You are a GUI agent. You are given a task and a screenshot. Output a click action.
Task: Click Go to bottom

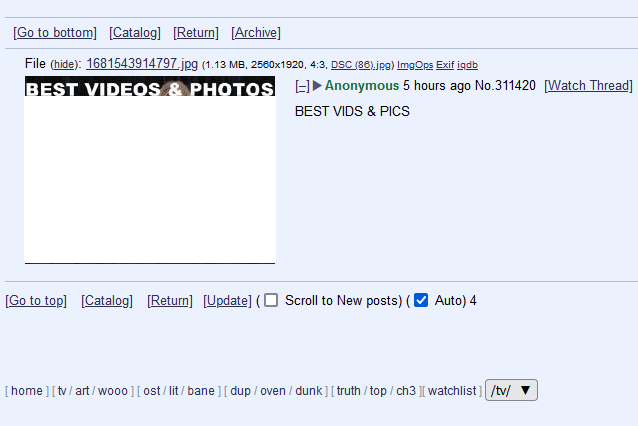point(55,33)
